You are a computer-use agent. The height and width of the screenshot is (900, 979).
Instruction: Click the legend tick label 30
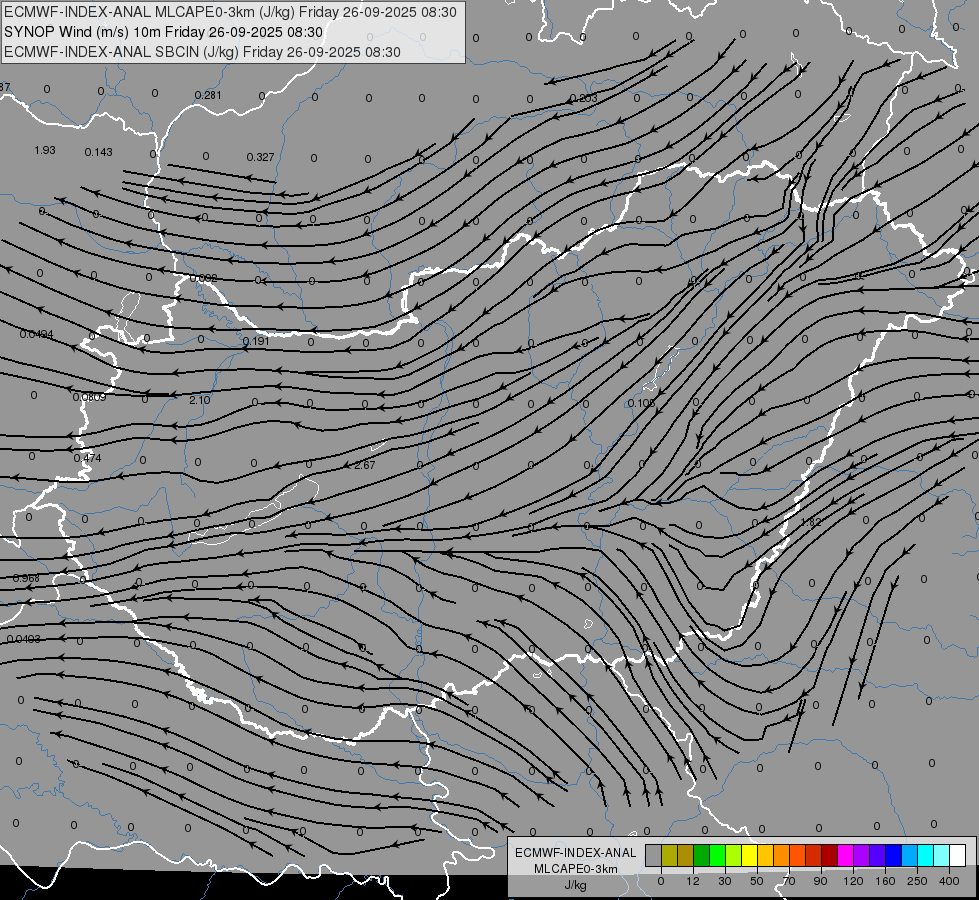coord(725,881)
